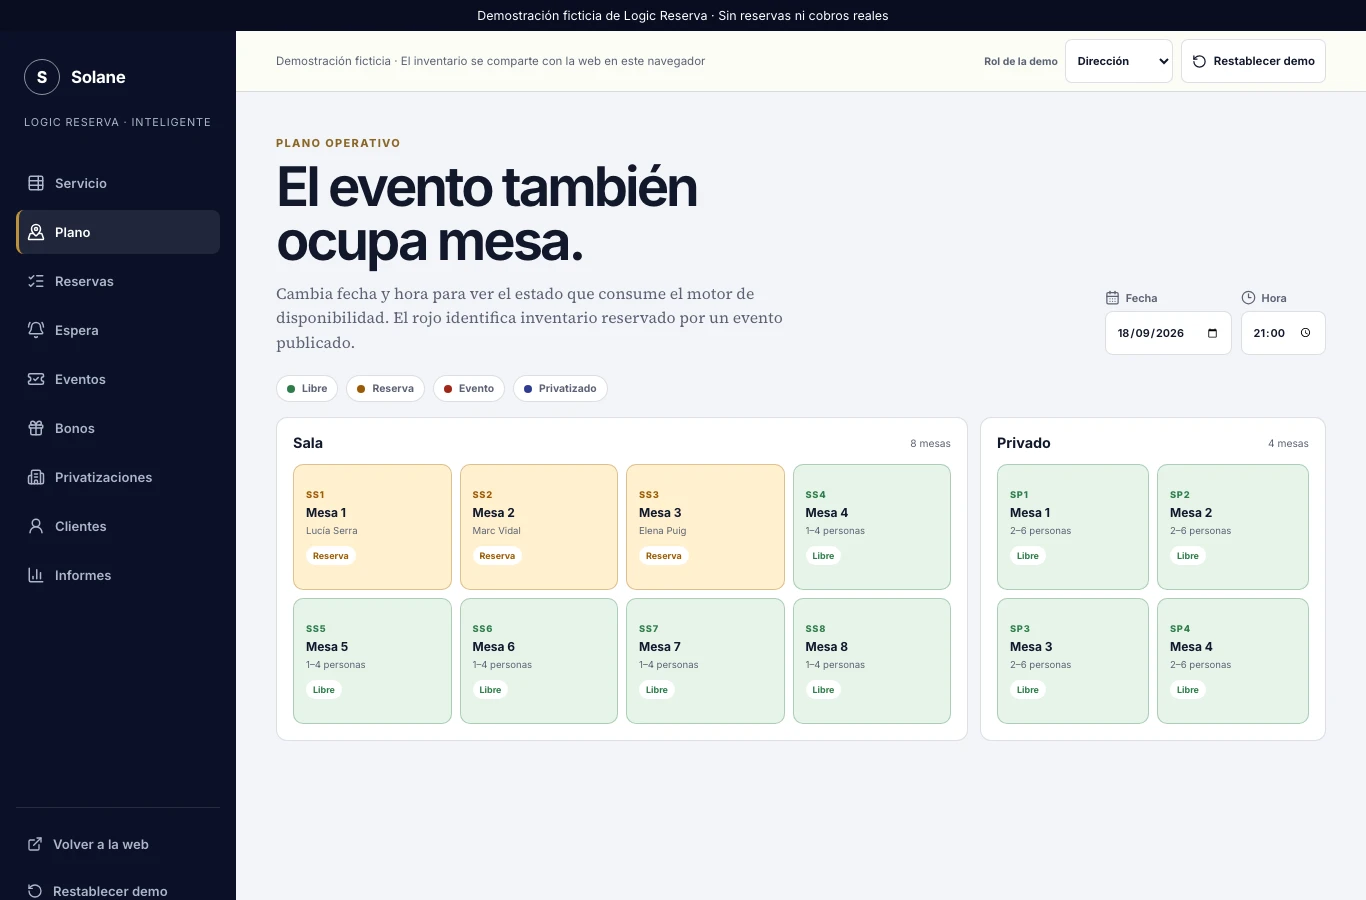Select the SS8 Mesa 8 card
The height and width of the screenshot is (900, 1366).
872,661
